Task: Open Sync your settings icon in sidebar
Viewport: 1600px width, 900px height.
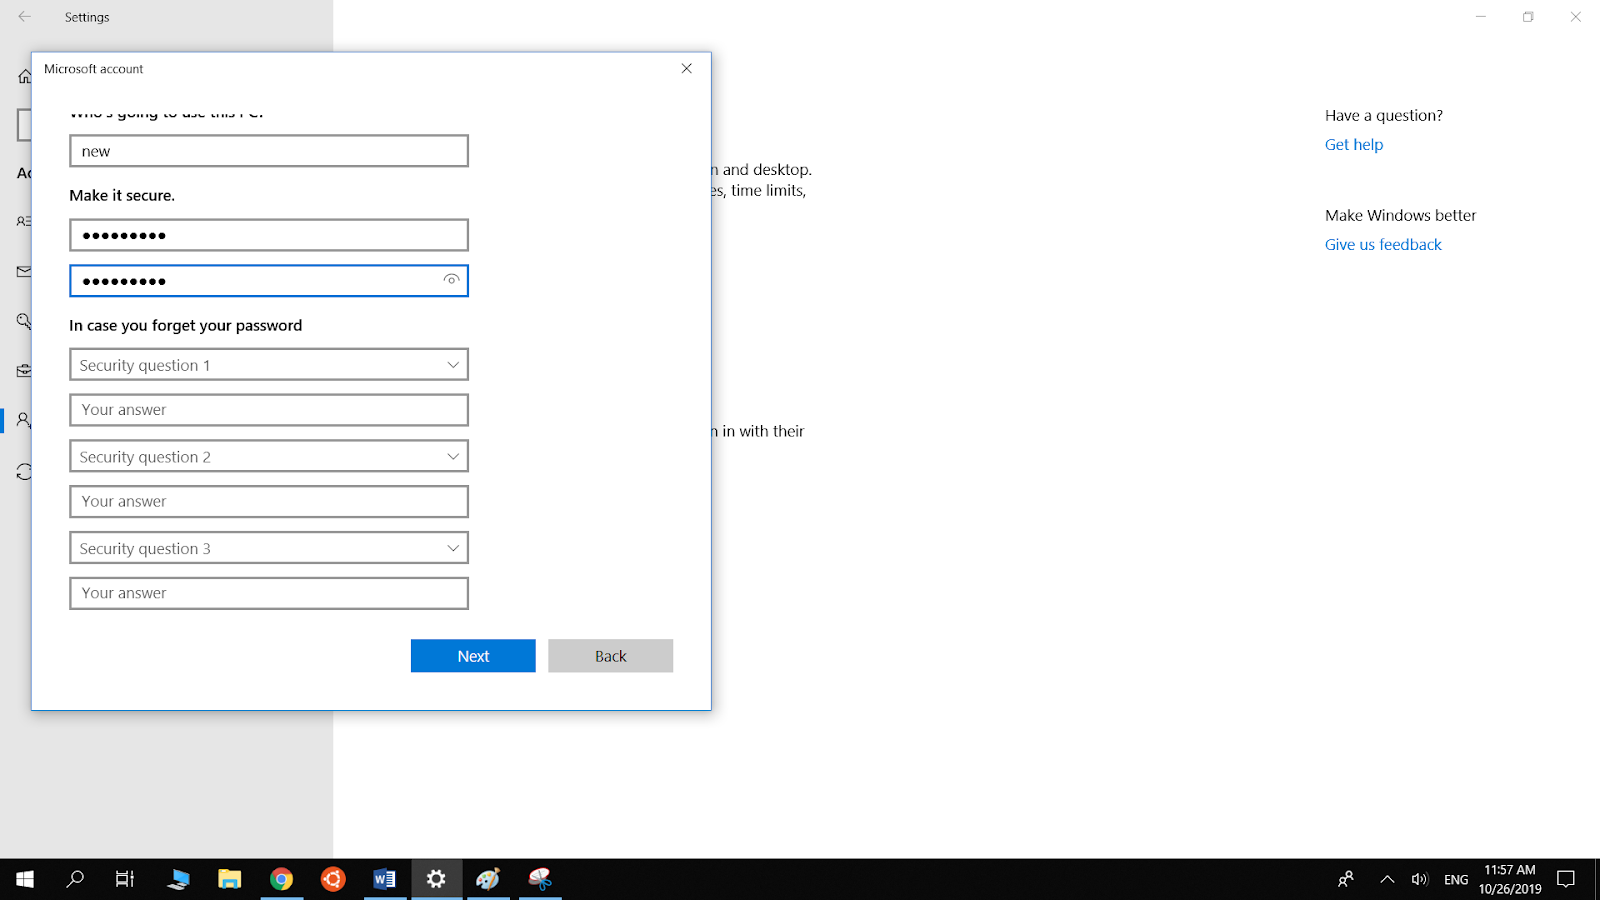Action: pos(24,471)
